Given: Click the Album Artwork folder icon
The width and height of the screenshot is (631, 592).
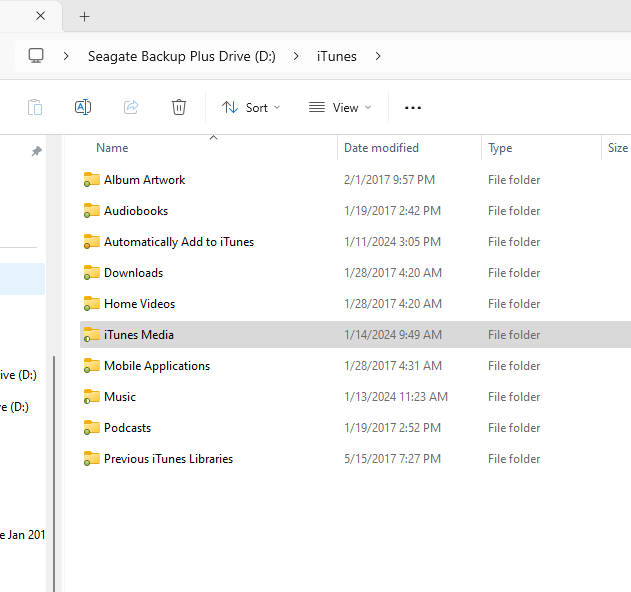Looking at the screenshot, I should pos(91,179).
